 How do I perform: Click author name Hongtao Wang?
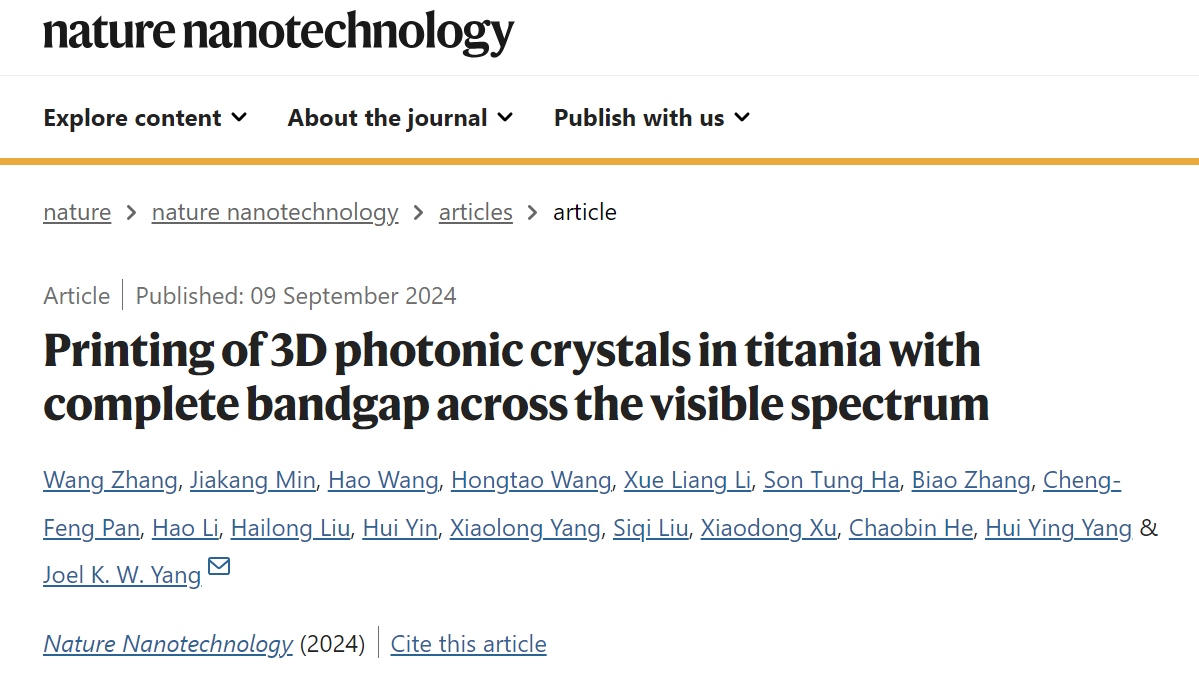(x=531, y=480)
